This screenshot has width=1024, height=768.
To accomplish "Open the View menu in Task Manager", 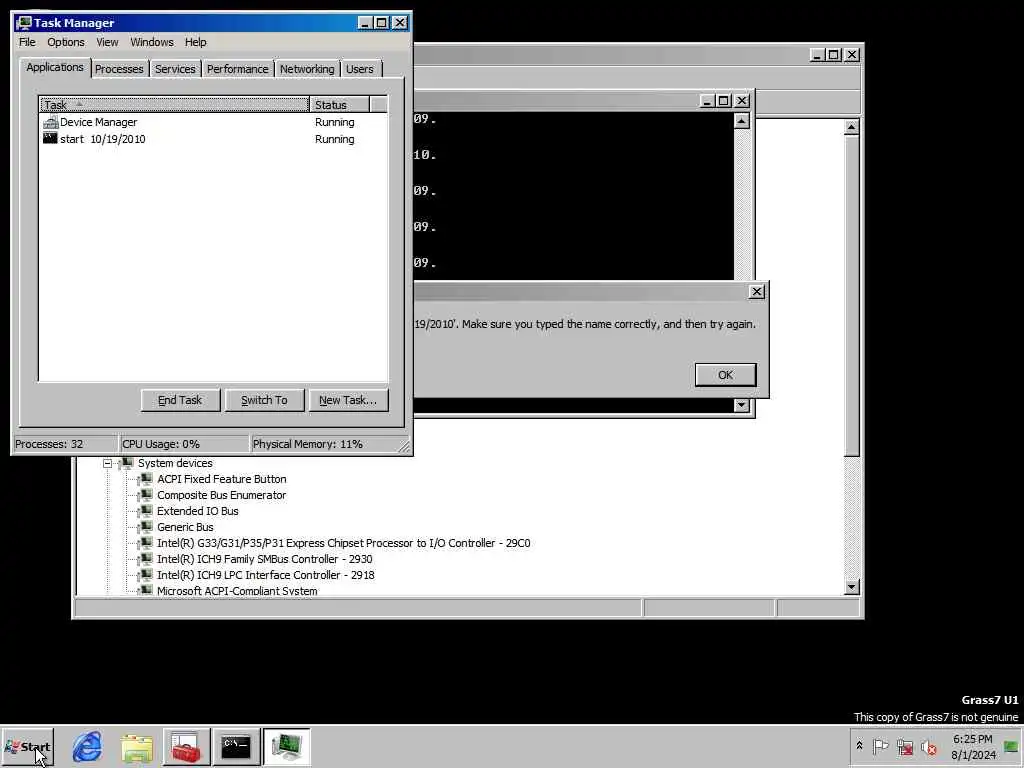I will point(107,42).
